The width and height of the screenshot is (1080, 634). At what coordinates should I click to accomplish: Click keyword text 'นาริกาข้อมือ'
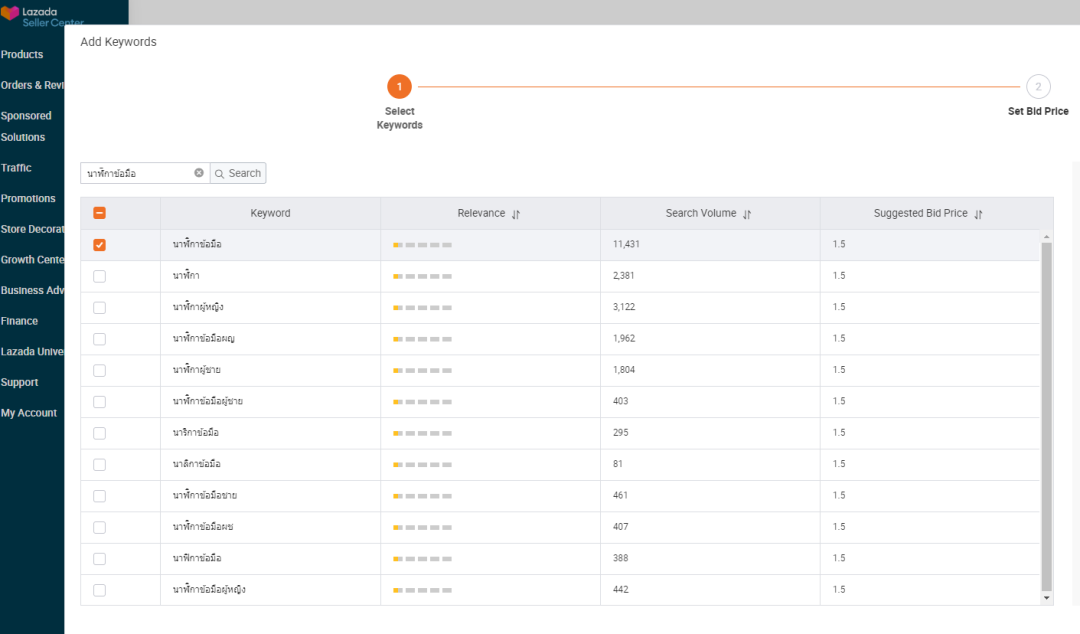[x=196, y=432]
